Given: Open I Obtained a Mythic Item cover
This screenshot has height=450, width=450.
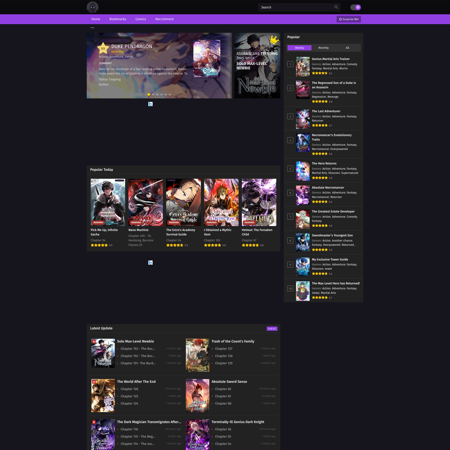Looking at the screenshot, I should click(x=221, y=202).
